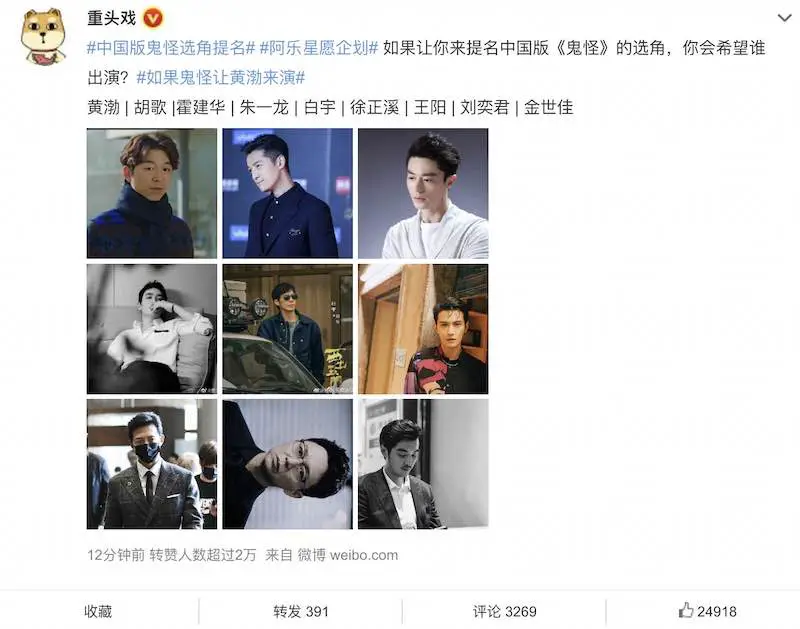The width and height of the screenshot is (800, 629).
Task: Open the 评论 3269 comments section
Action: (504, 611)
